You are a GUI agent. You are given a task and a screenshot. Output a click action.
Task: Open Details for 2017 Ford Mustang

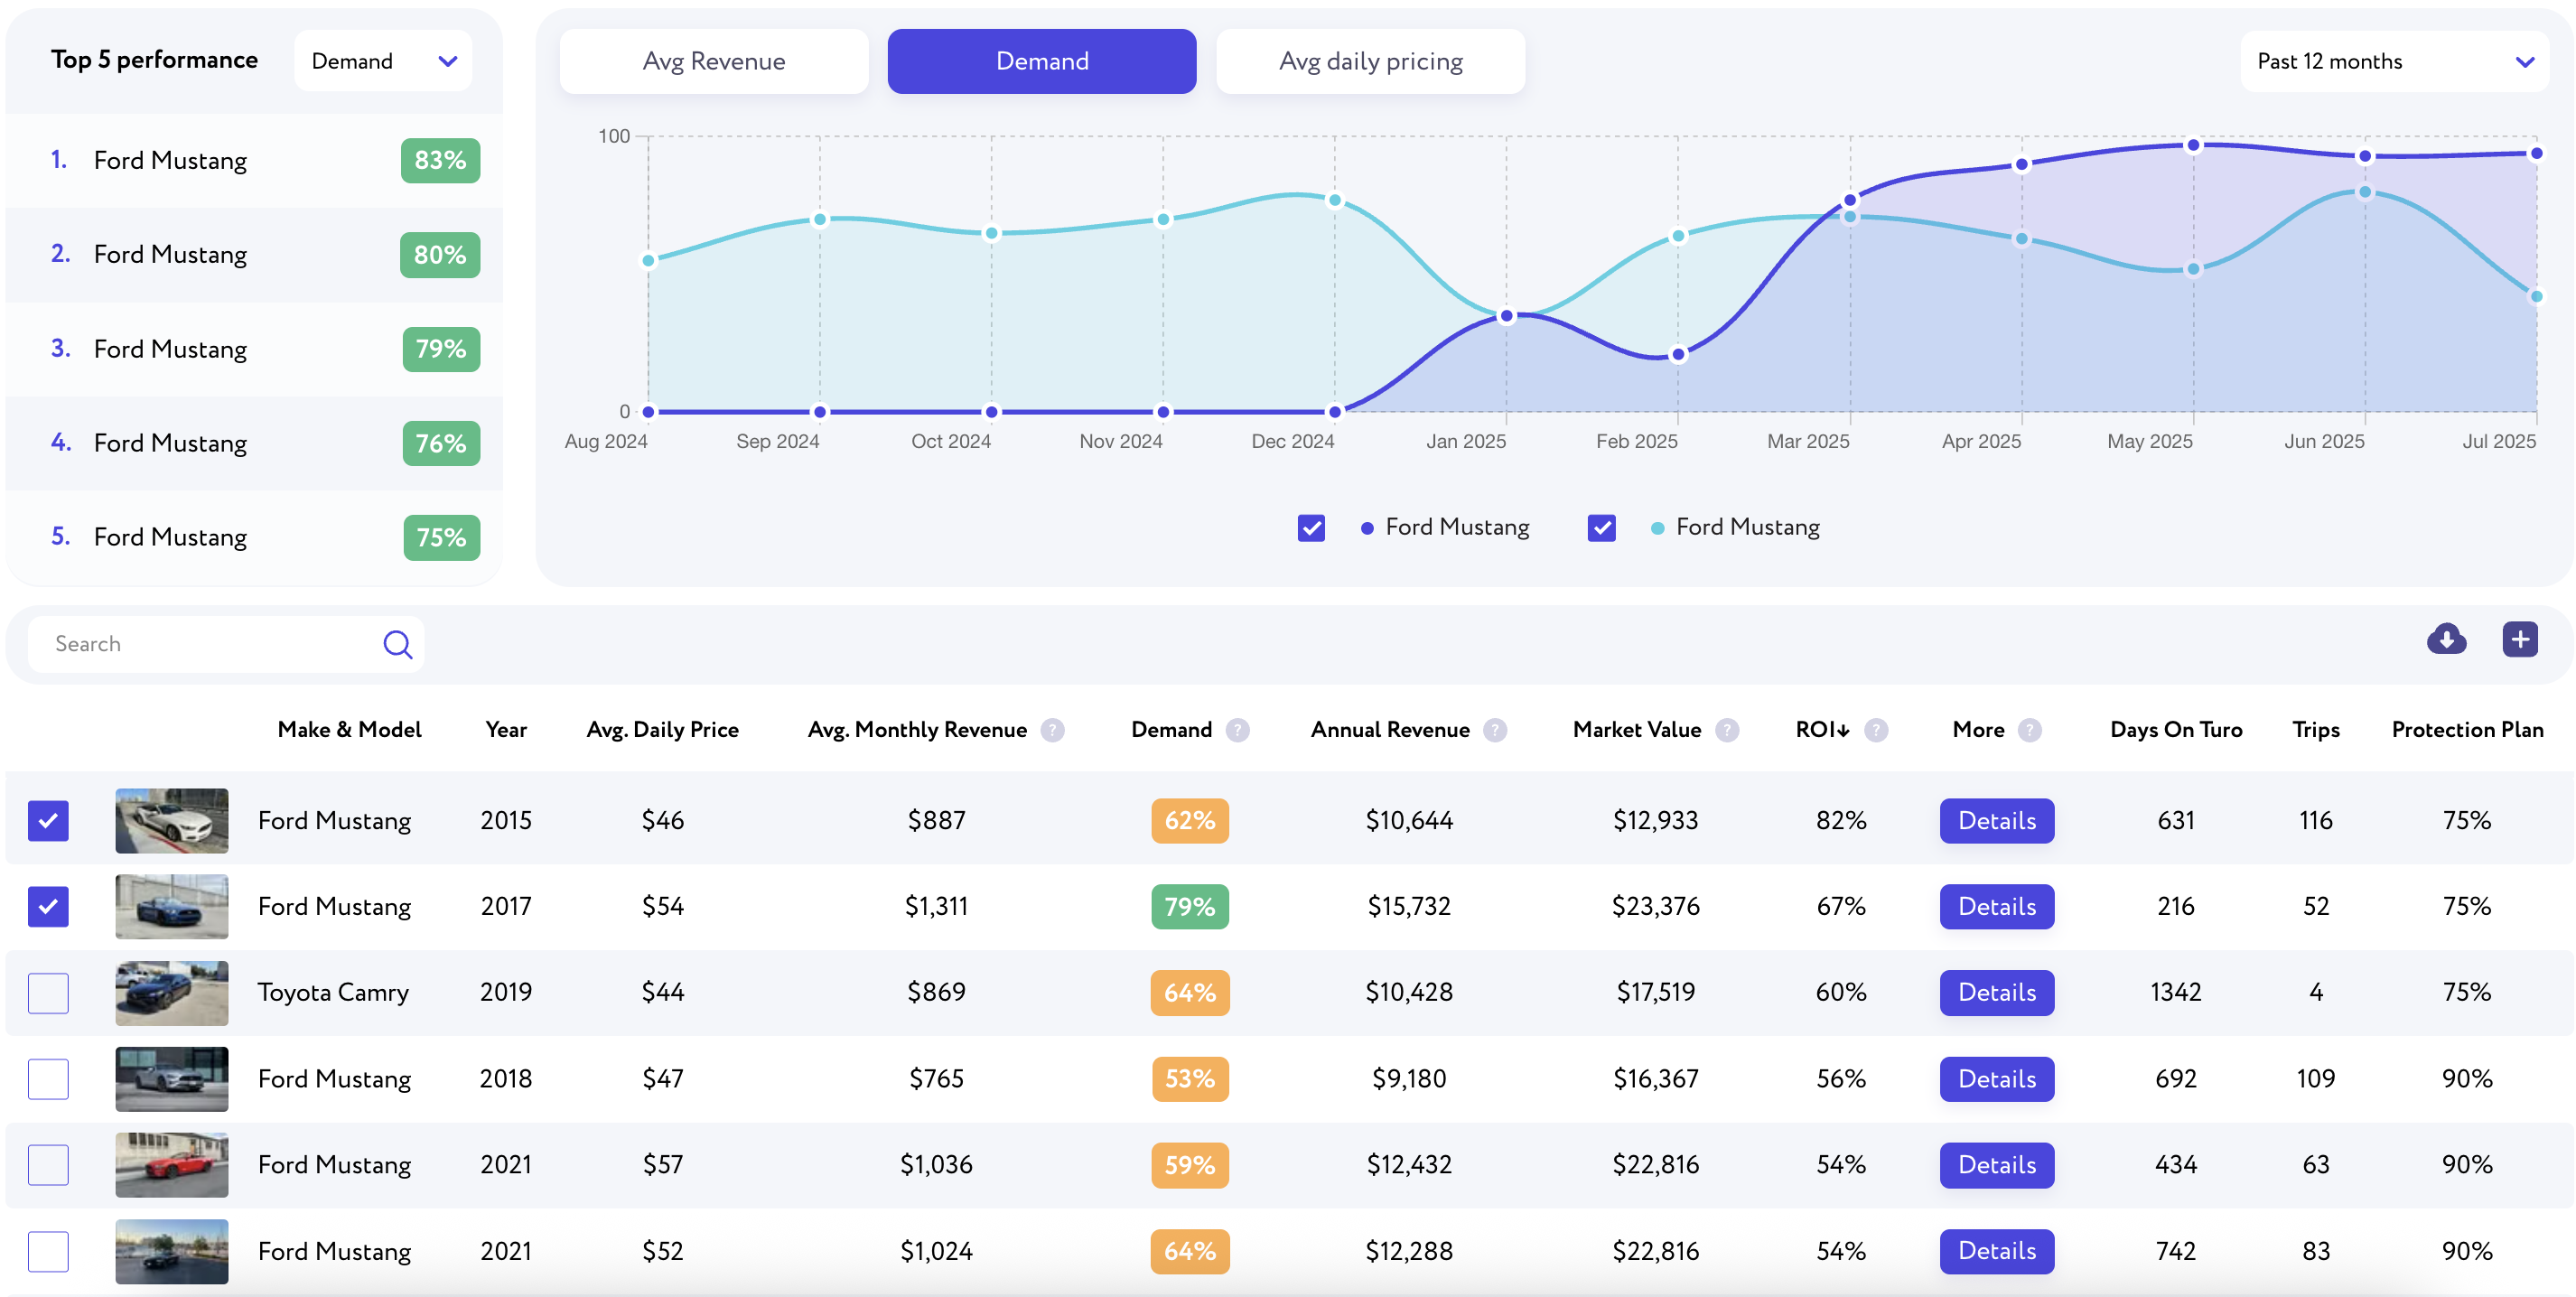[x=1996, y=907]
